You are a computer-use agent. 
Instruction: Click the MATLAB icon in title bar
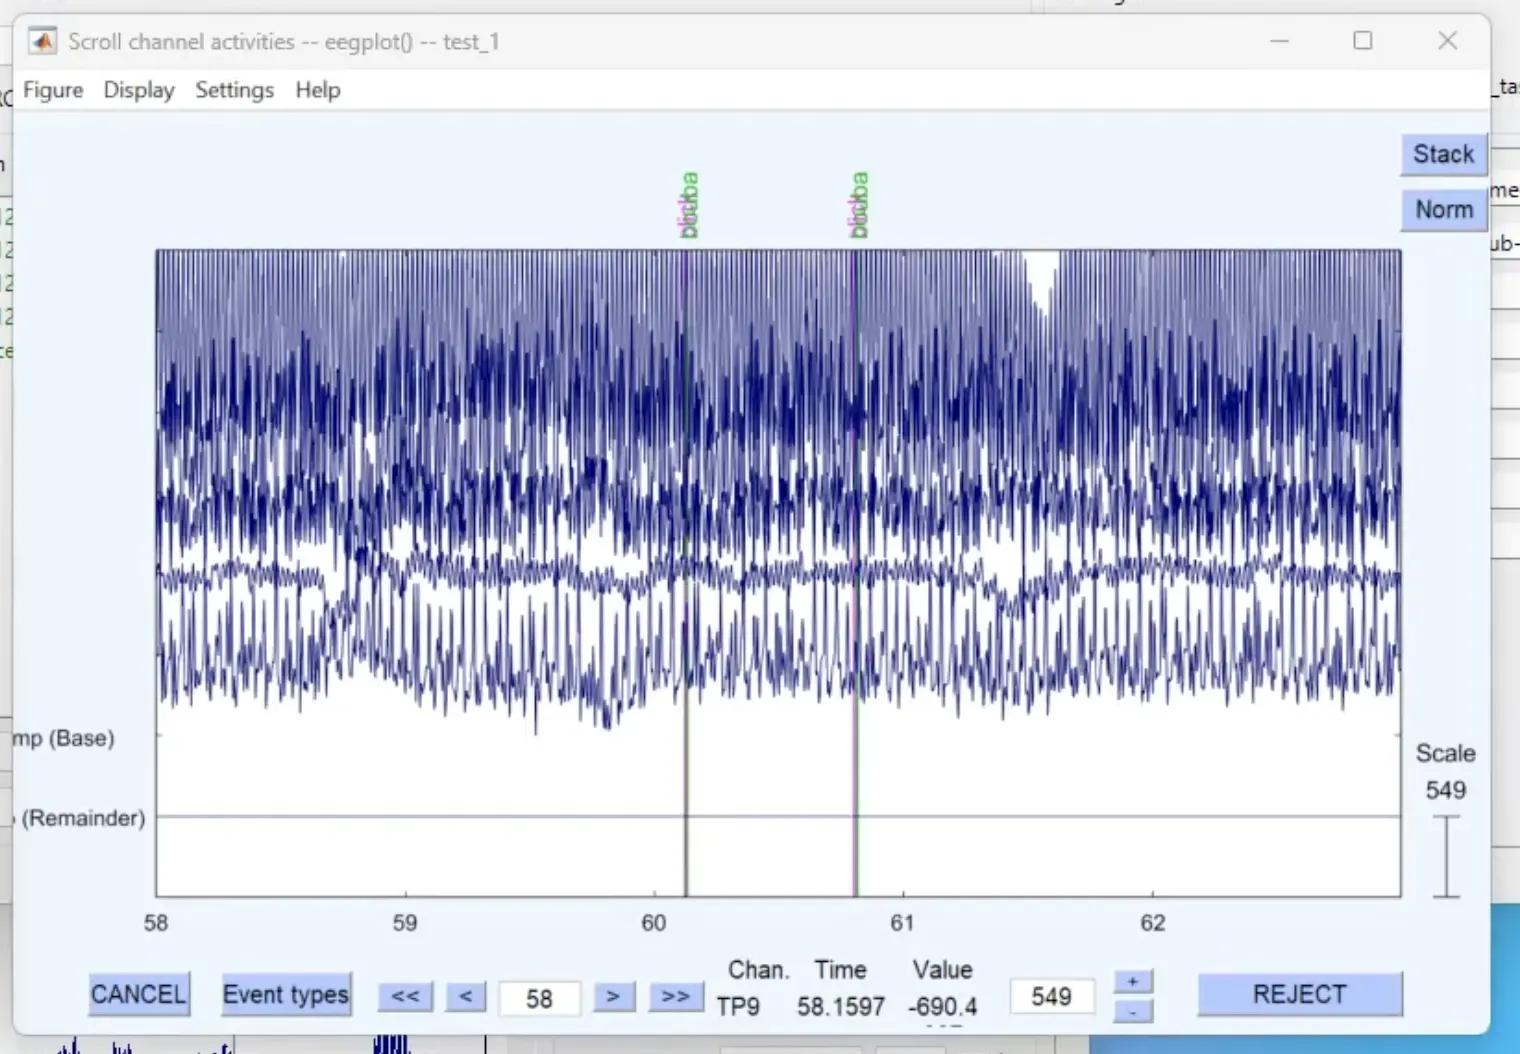pos(42,41)
